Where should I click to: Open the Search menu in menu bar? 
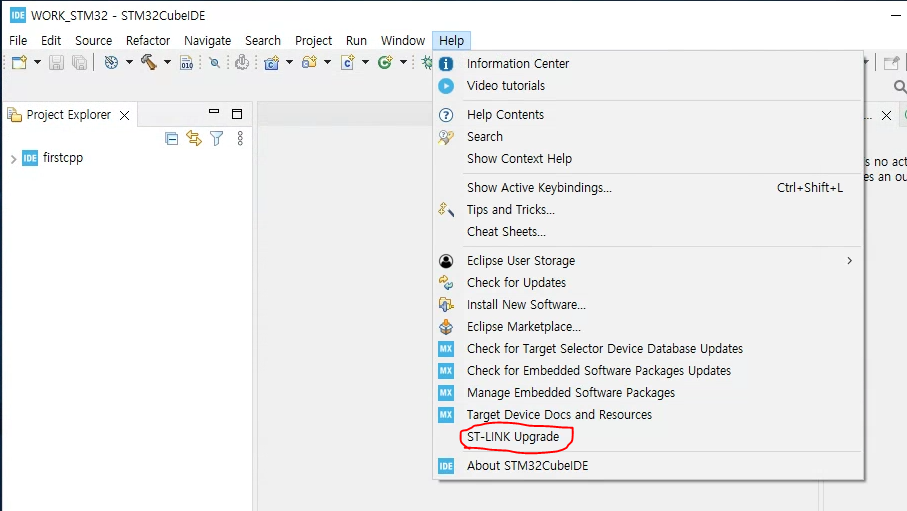[x=263, y=41]
